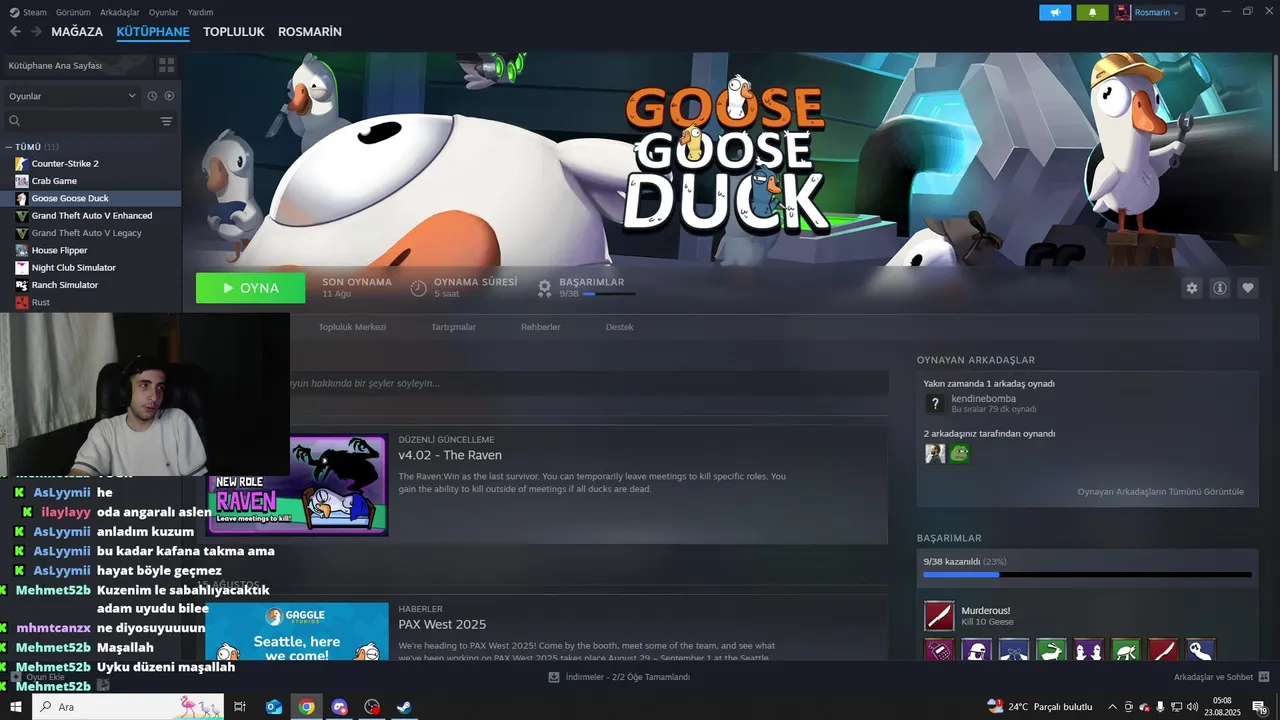Show hidden system tray icons chevron
The width and height of the screenshot is (1280, 720).
1112,707
